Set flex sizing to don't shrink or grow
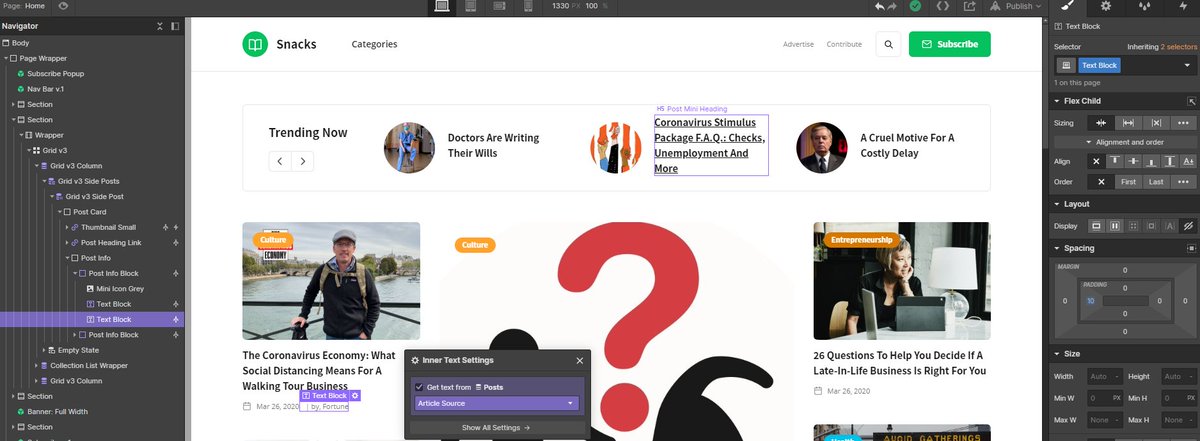Viewport: 1200px width, 441px height. coord(1155,122)
